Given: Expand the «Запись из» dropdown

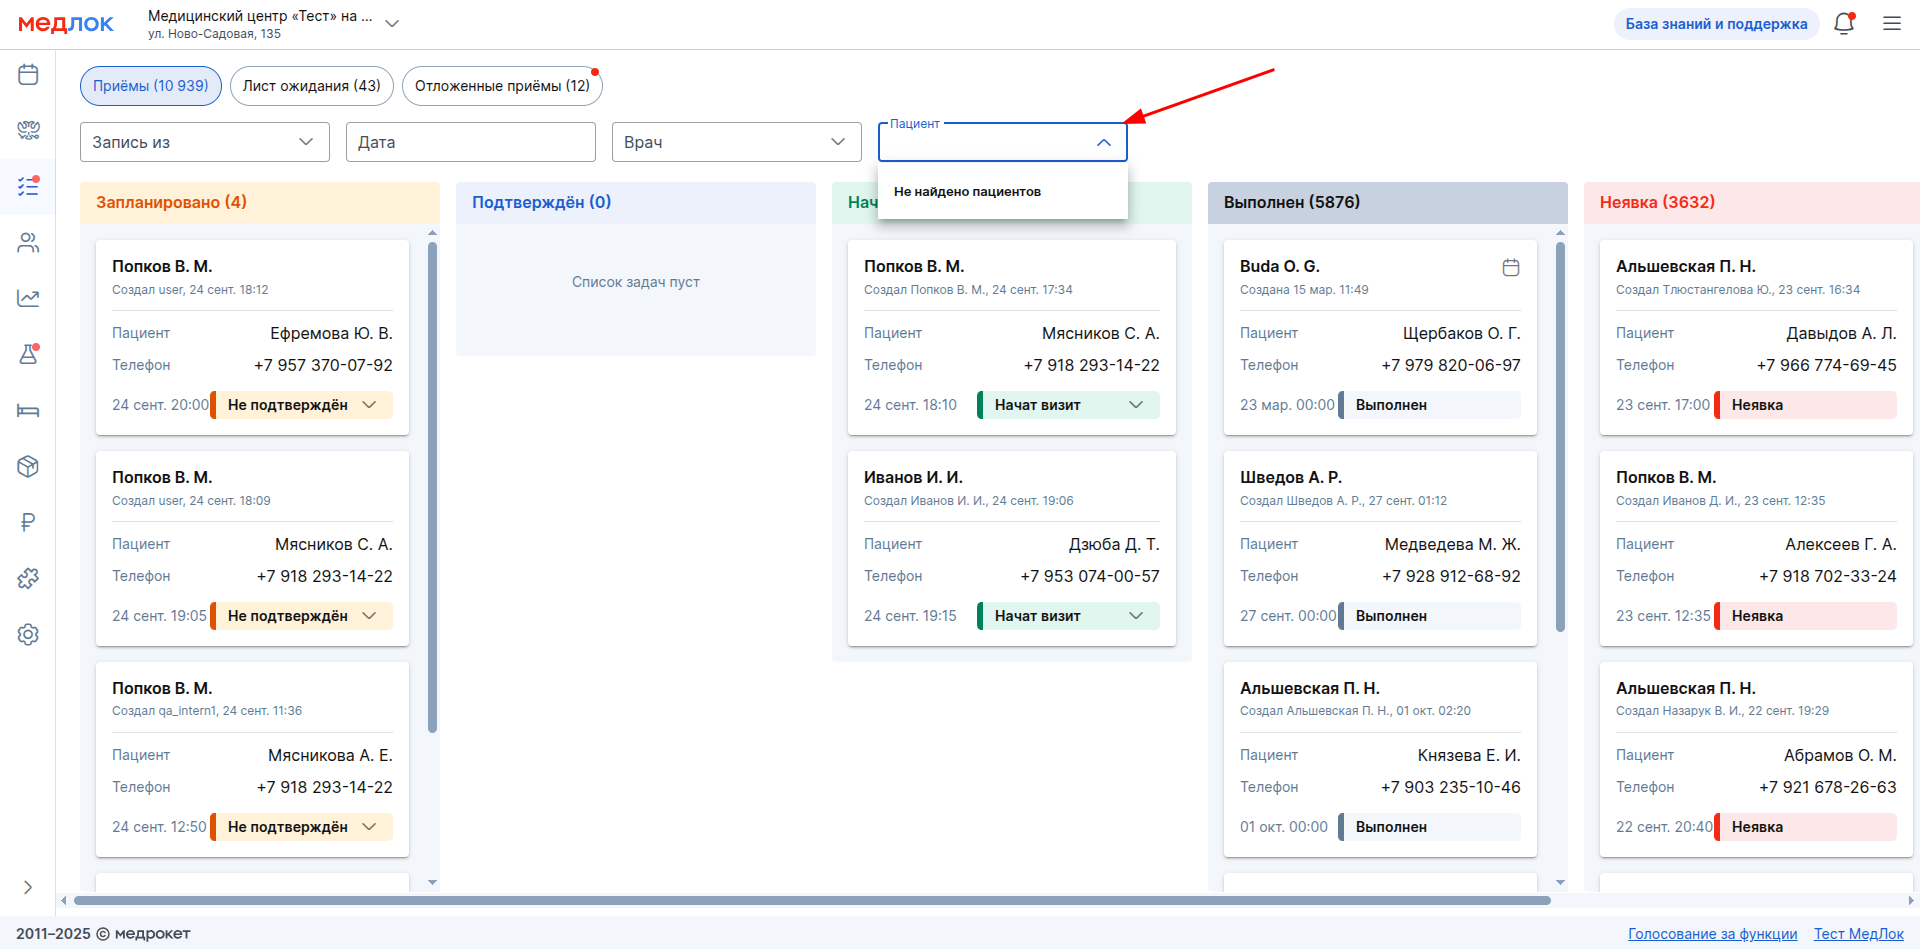Looking at the screenshot, I should (205, 142).
